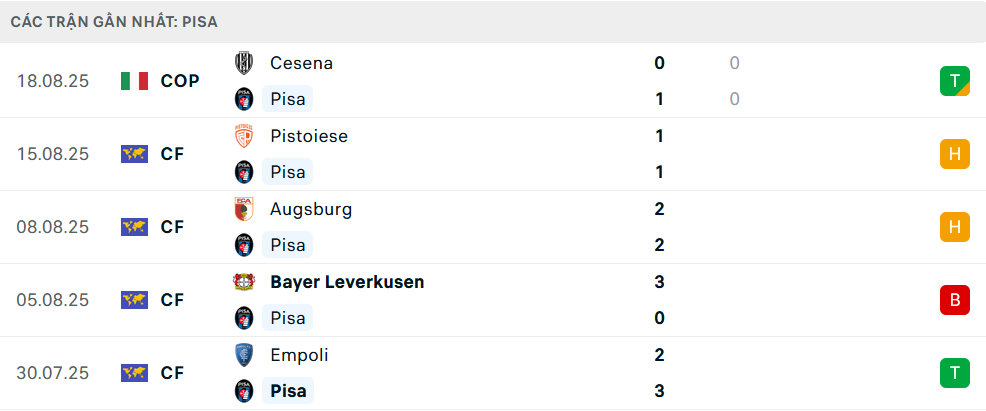Click the Empoli club crest icon
Viewport: 986px width, 411px height.
(x=243, y=355)
